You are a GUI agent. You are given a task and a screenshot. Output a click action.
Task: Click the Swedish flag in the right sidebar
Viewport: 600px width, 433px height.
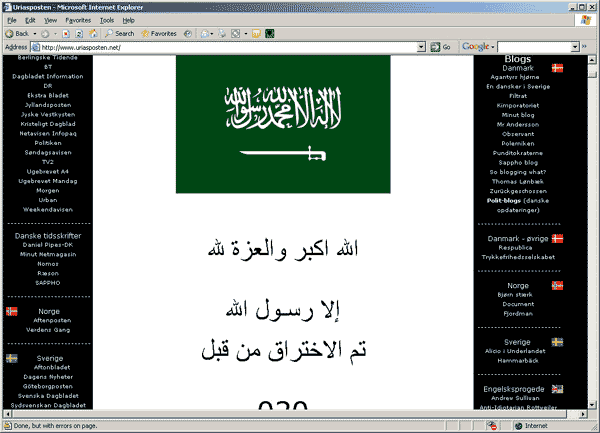pos(557,342)
